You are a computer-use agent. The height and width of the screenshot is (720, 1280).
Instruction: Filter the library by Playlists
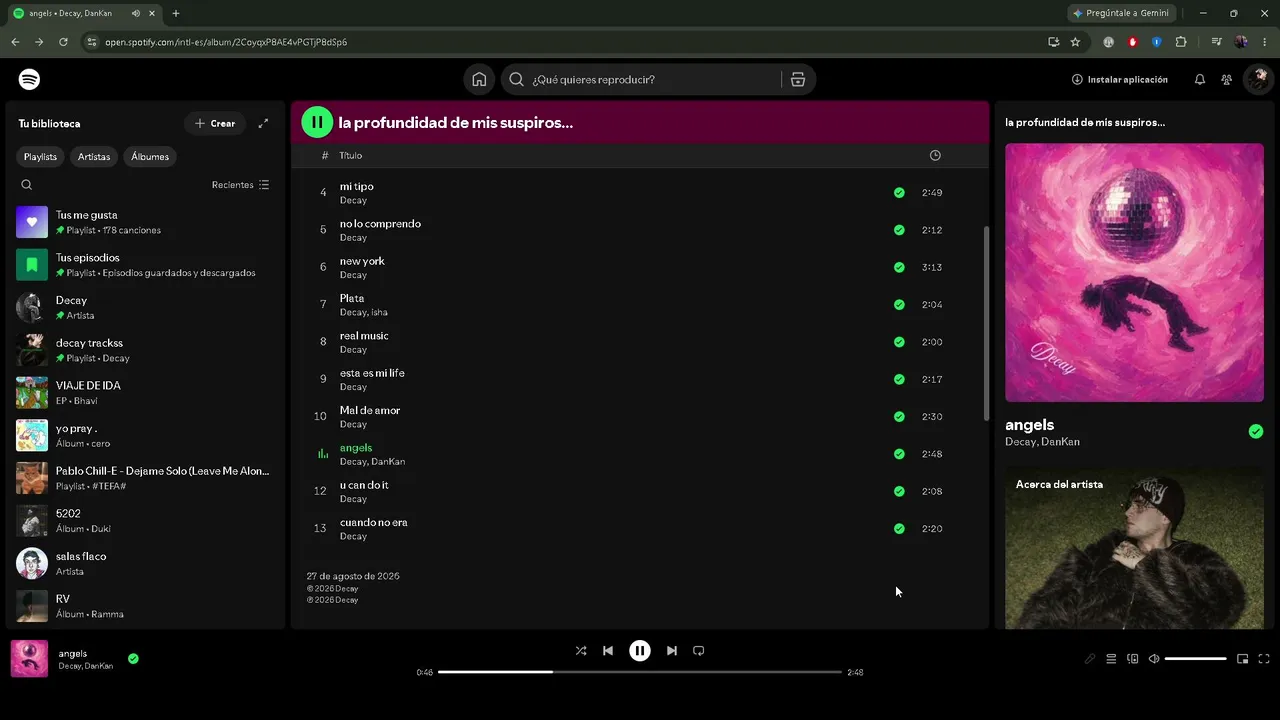(41, 157)
